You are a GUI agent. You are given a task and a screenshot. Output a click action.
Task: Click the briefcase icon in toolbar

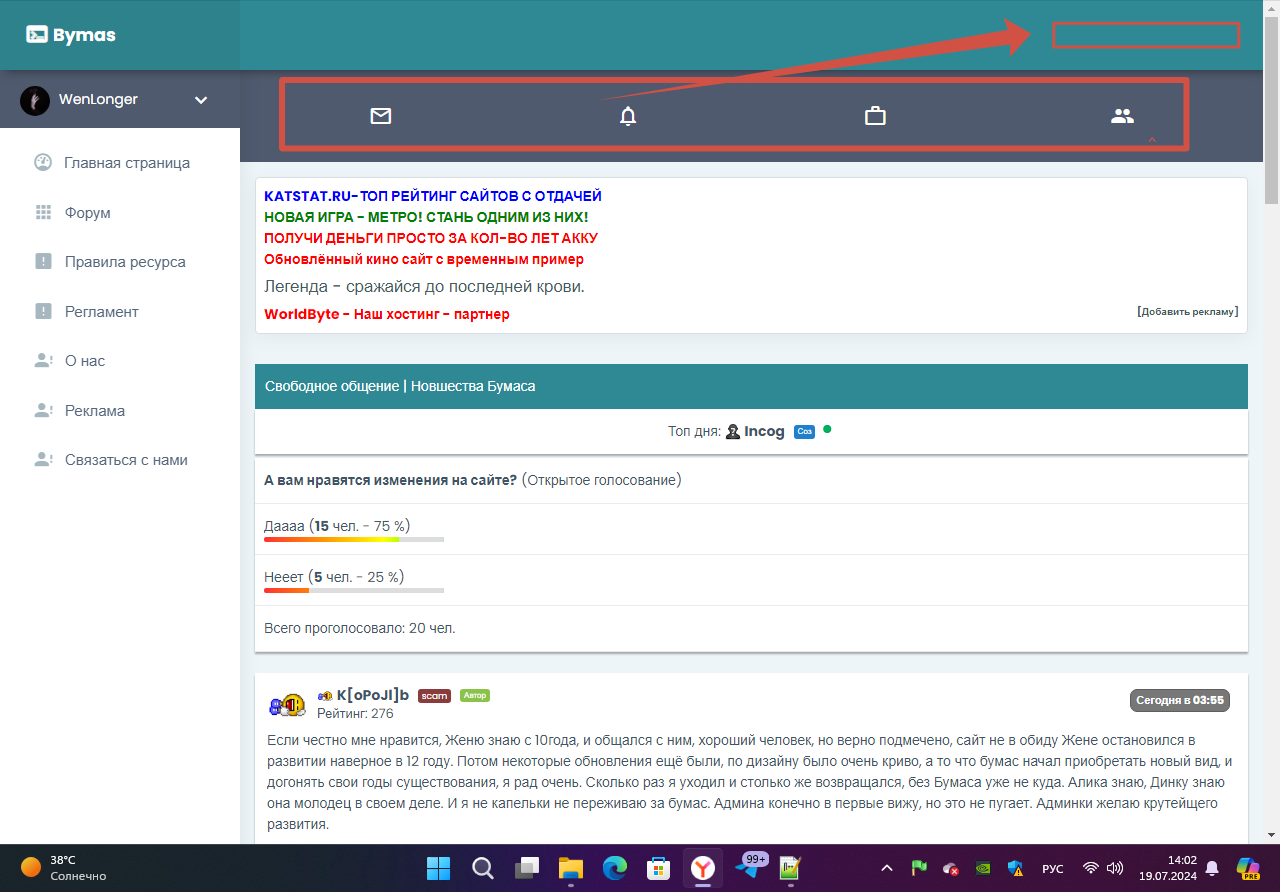click(x=875, y=116)
